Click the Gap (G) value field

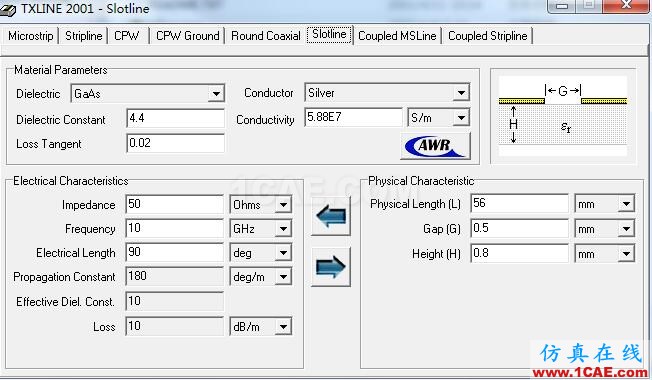519,228
